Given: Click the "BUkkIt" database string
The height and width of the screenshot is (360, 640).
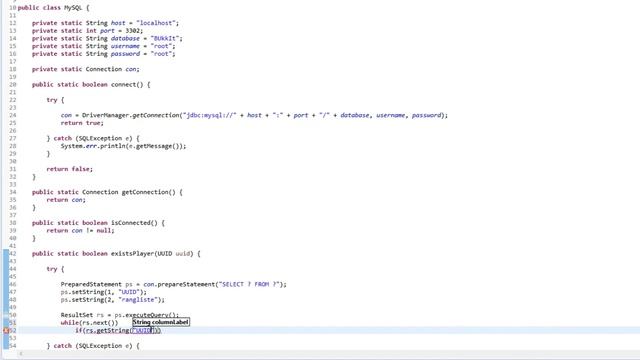Looking at the screenshot, I should [164, 38].
